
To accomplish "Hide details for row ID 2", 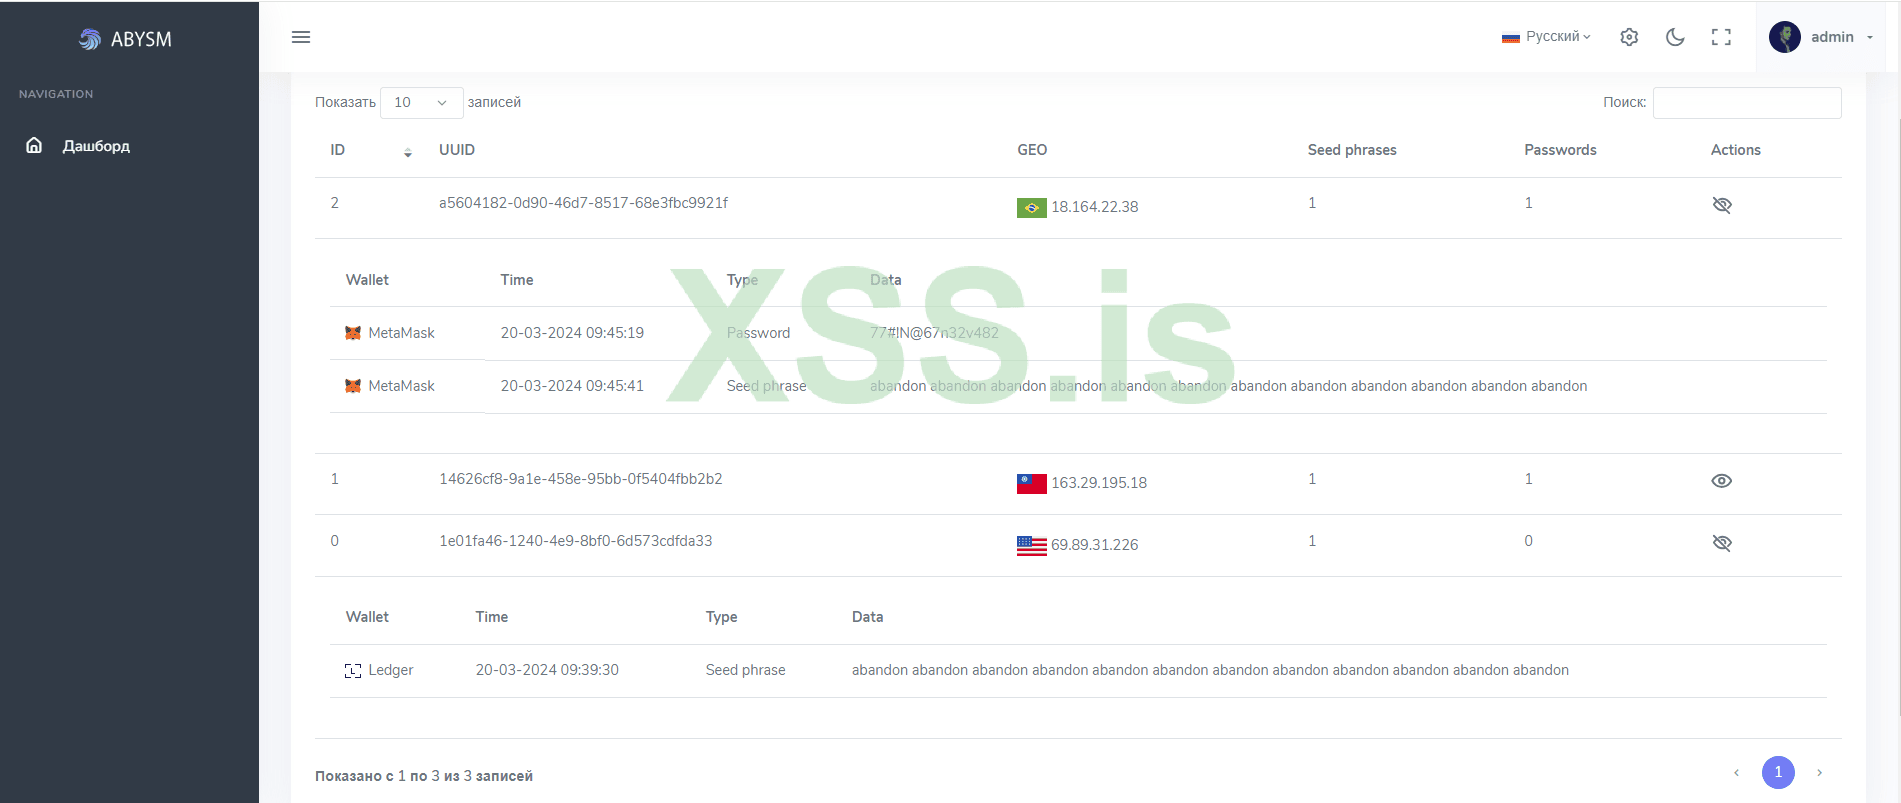I will 1721,205.
